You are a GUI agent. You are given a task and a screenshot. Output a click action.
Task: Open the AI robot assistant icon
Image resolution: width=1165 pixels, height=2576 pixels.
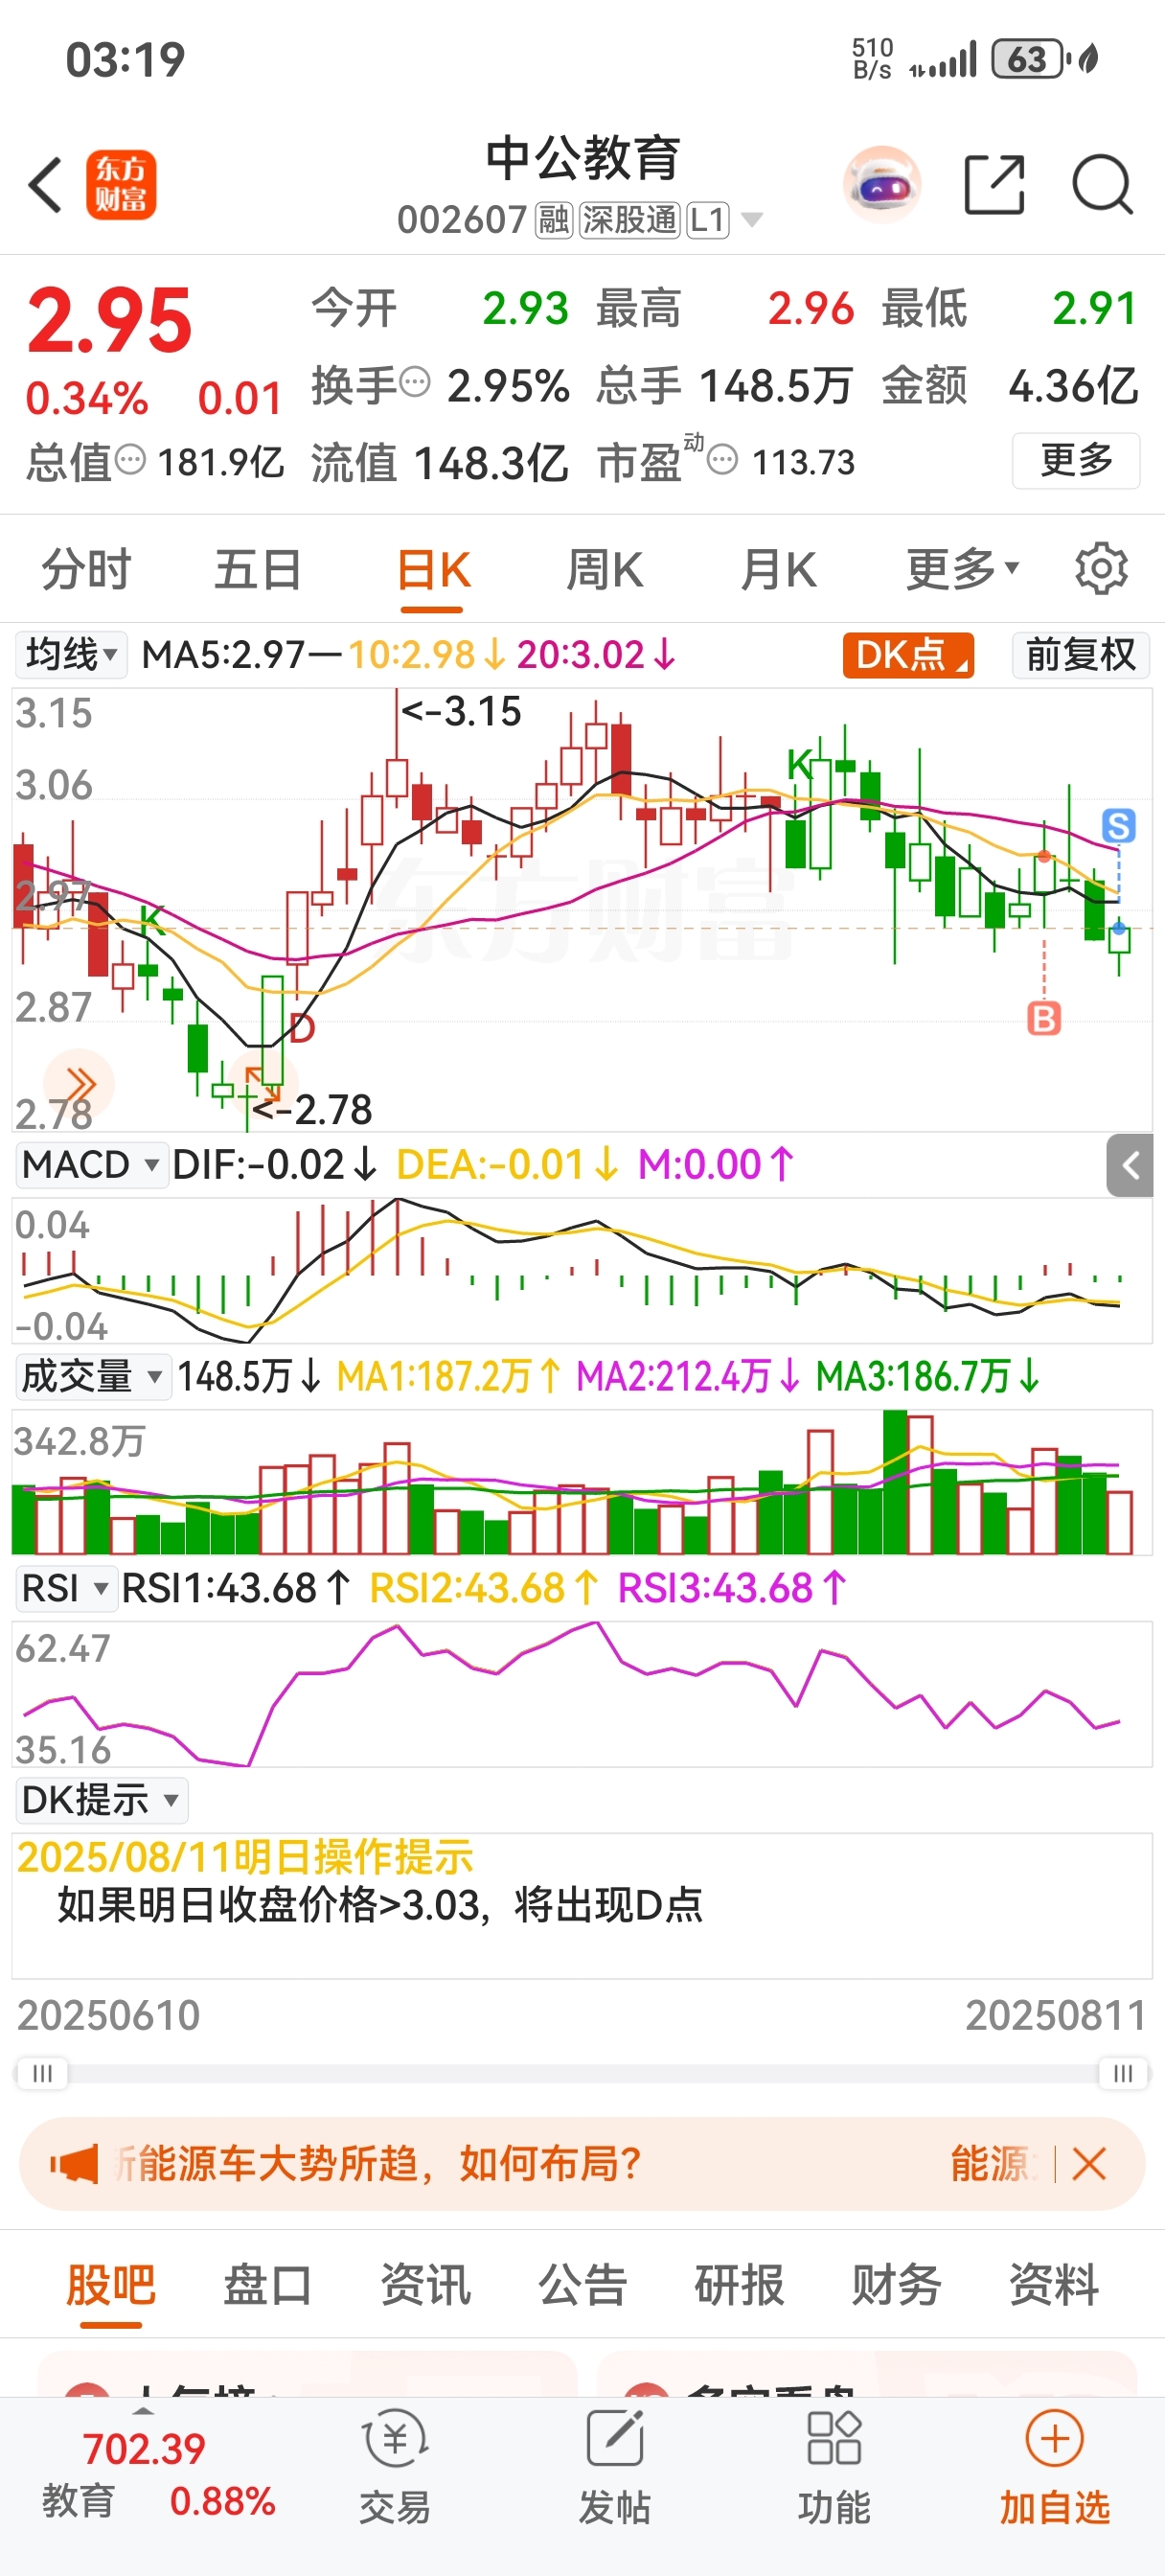[881, 185]
